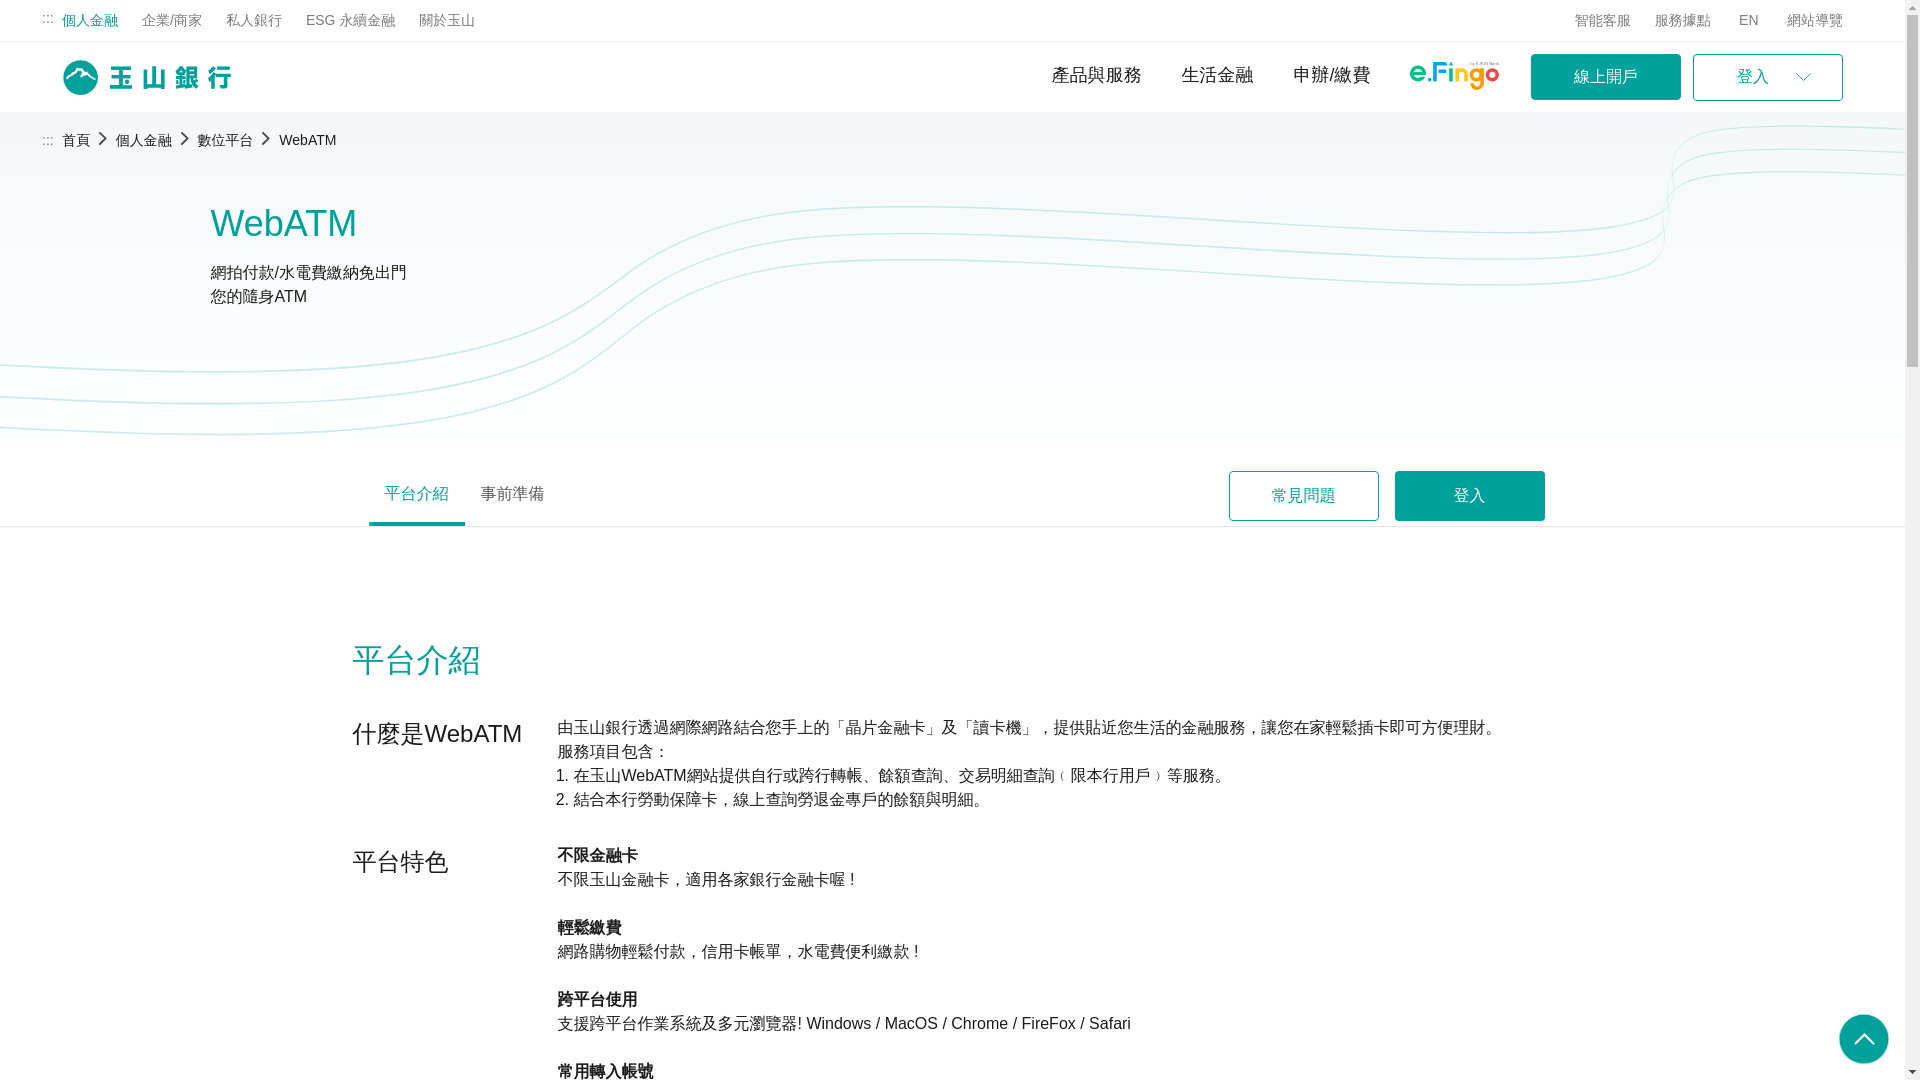
Task: Open the 生活金融 menu
Action: coord(1216,75)
